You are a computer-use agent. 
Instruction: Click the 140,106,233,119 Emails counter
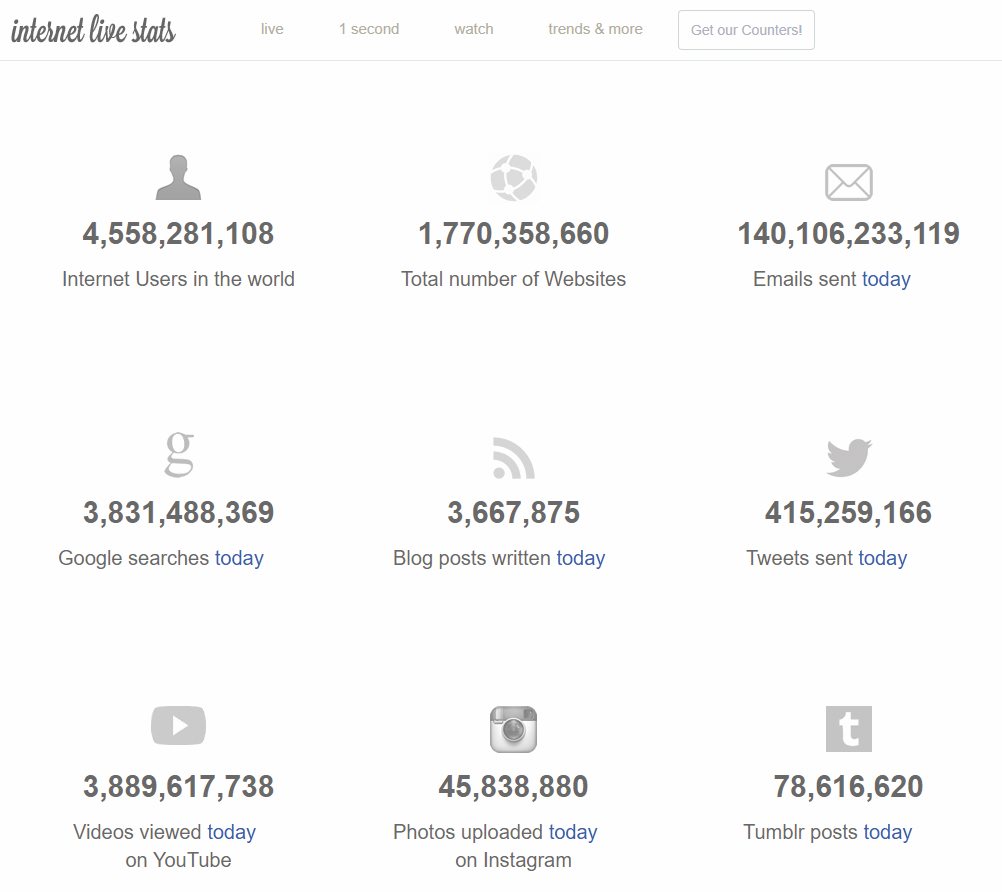click(849, 234)
